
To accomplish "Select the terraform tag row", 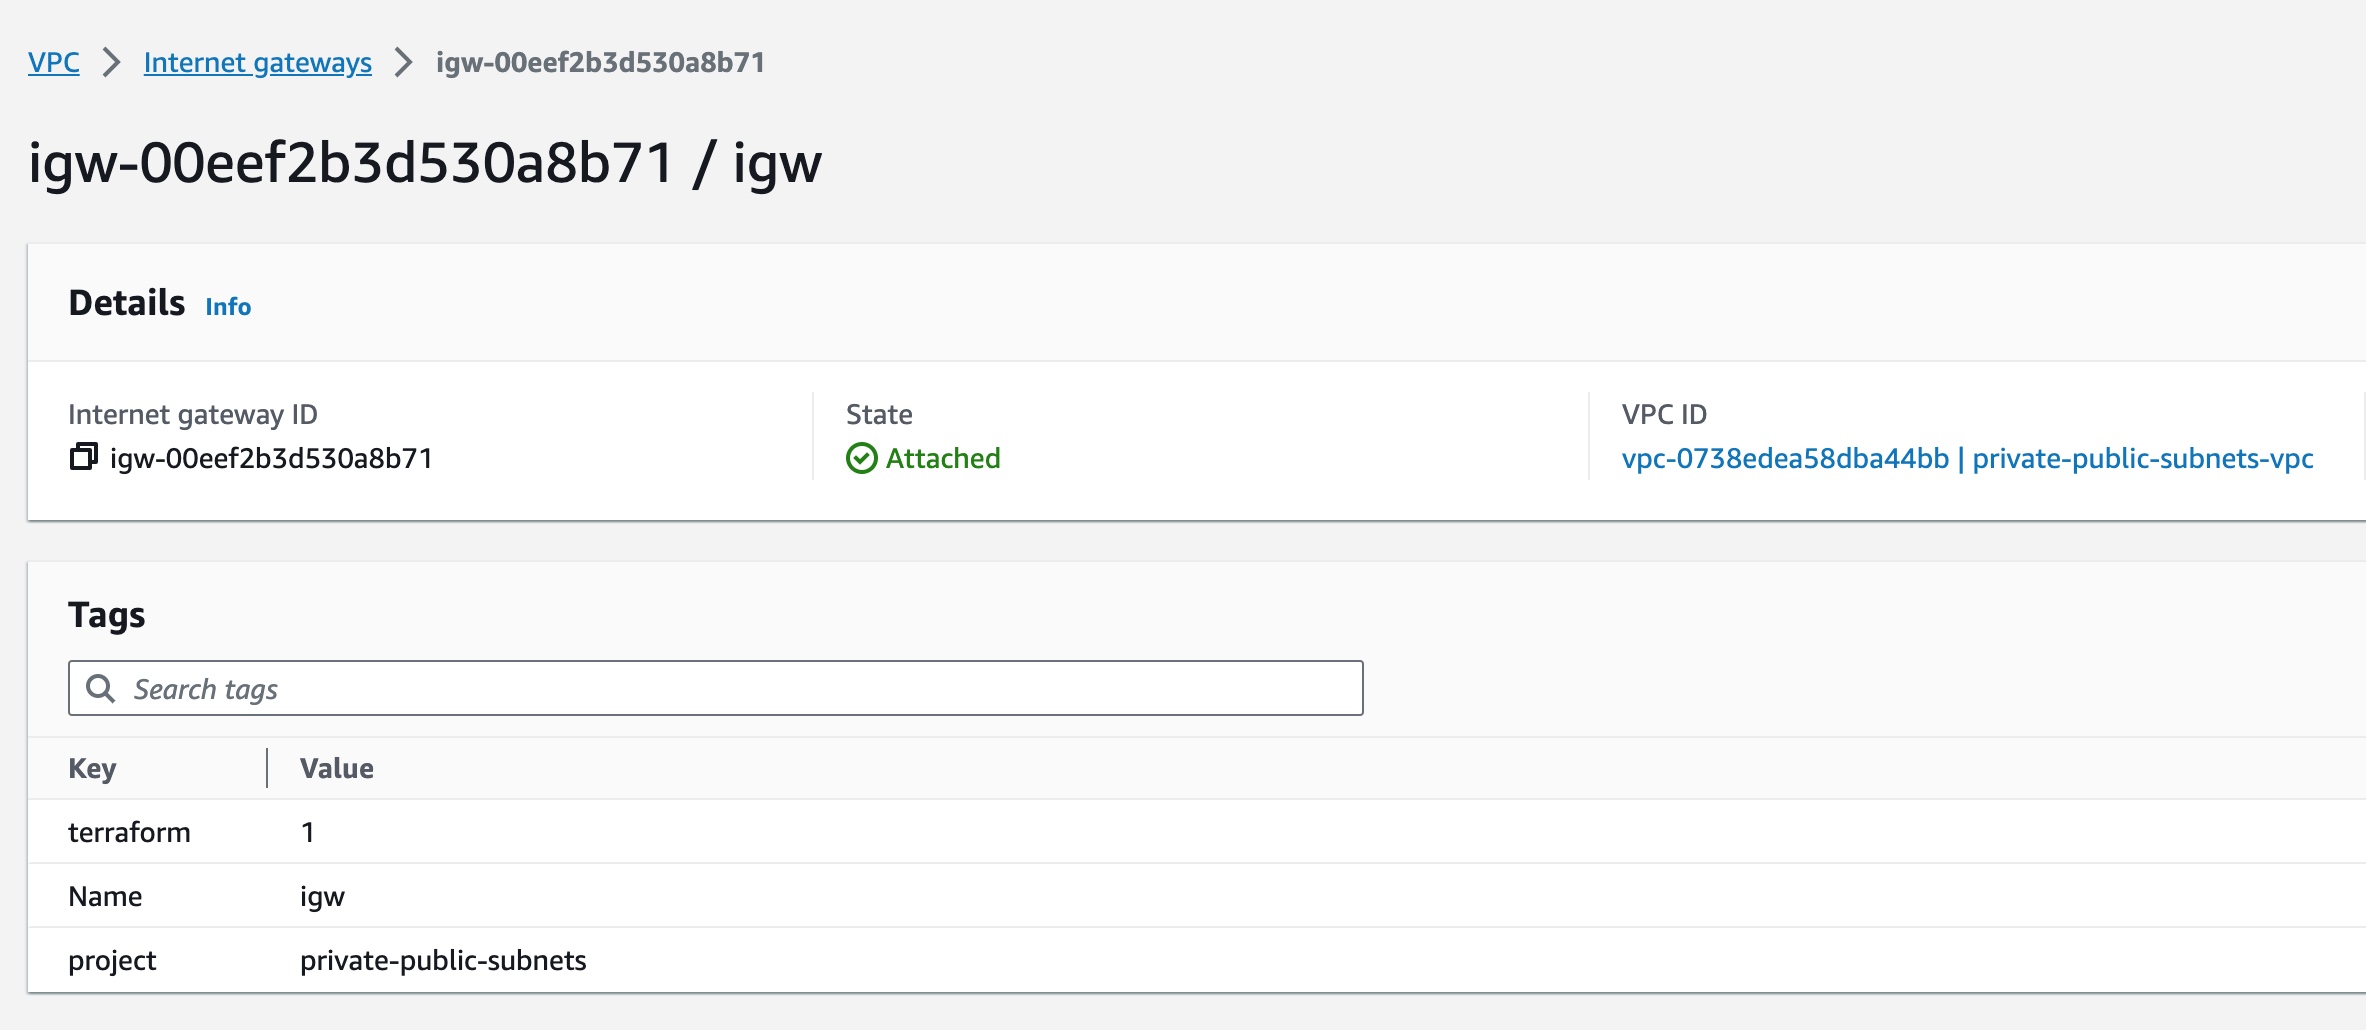I will point(1196,832).
